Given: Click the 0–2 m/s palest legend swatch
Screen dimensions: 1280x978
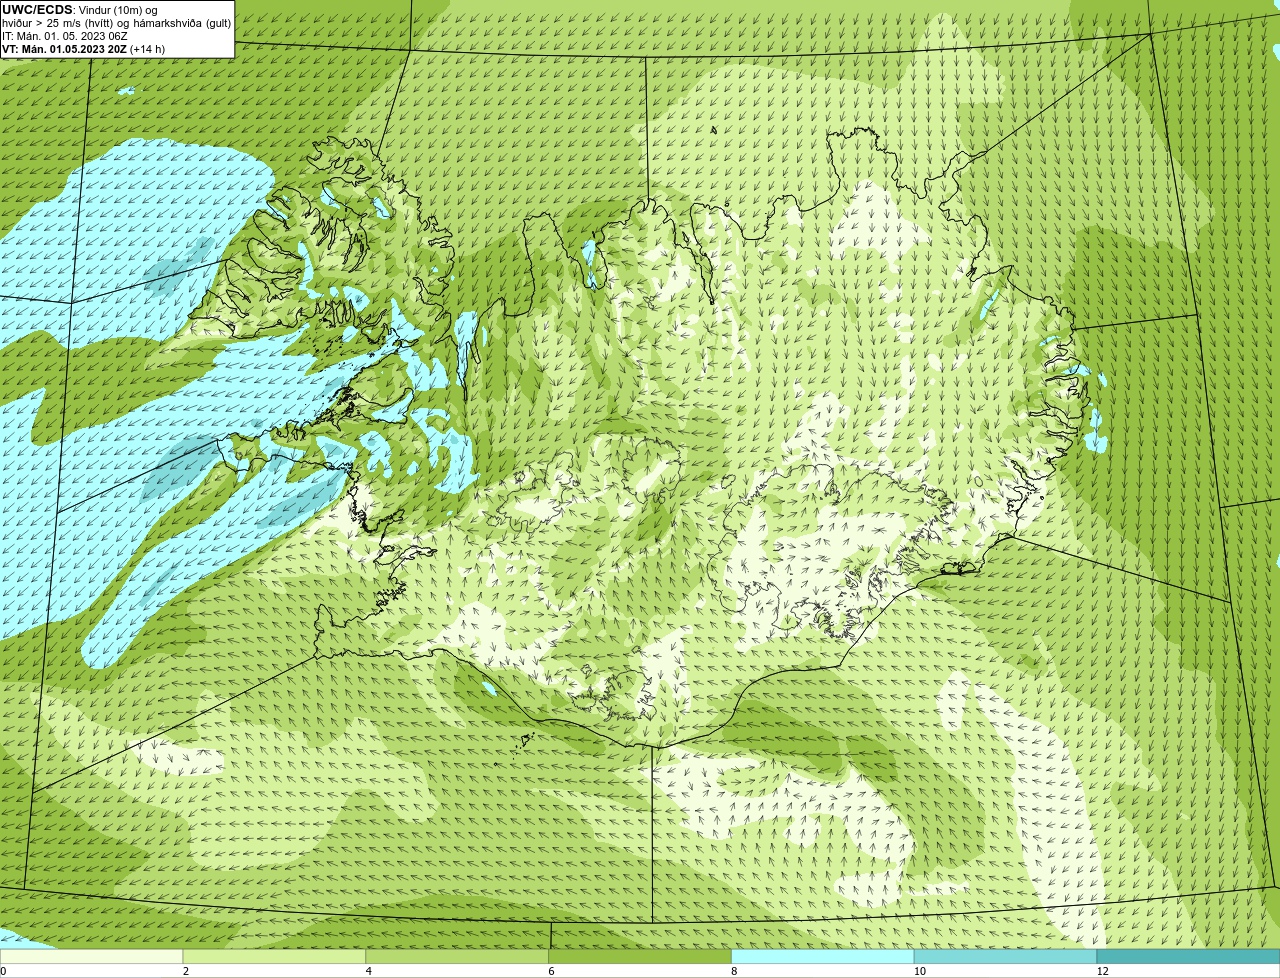Looking at the screenshot, I should pos(91,956).
